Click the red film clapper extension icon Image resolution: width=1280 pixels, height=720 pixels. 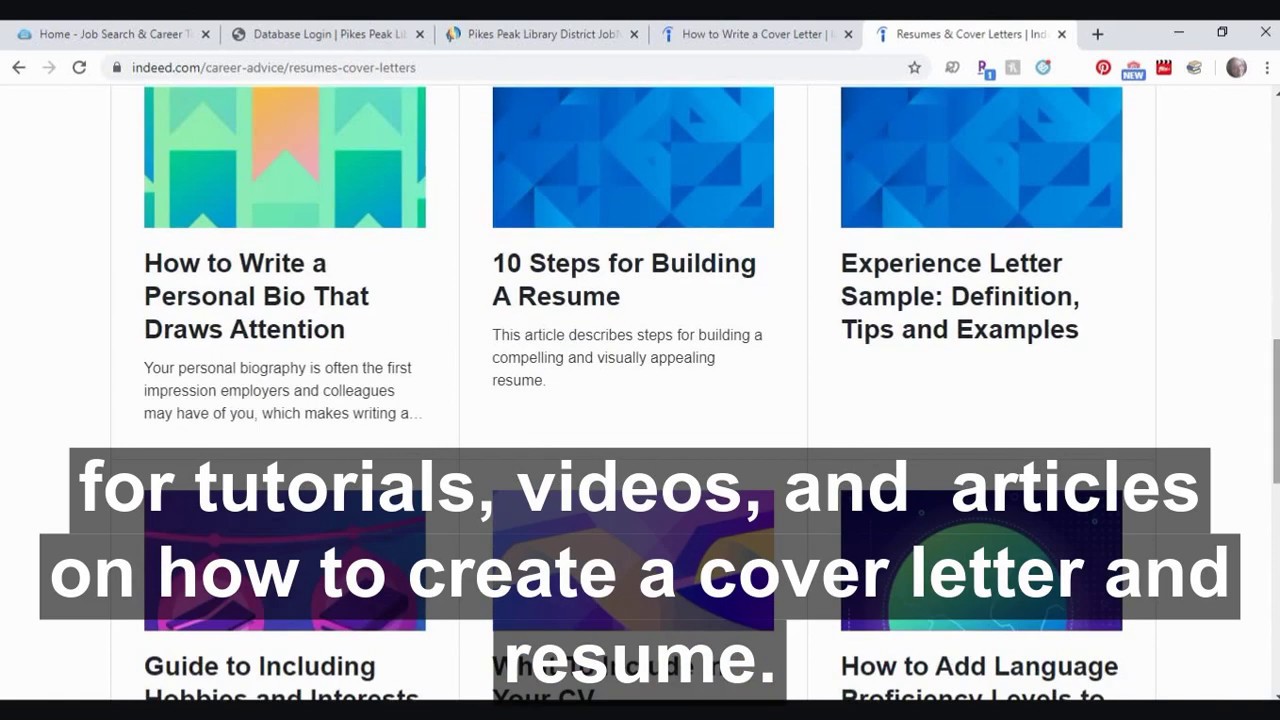point(1164,67)
